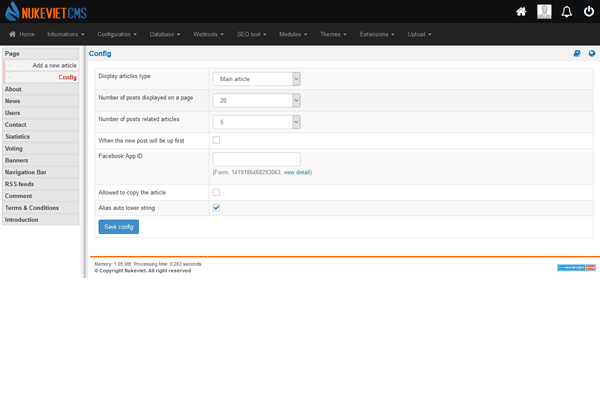The height and width of the screenshot is (400, 600).
Task: Click the home icon in top-right header
Action: [521, 12]
